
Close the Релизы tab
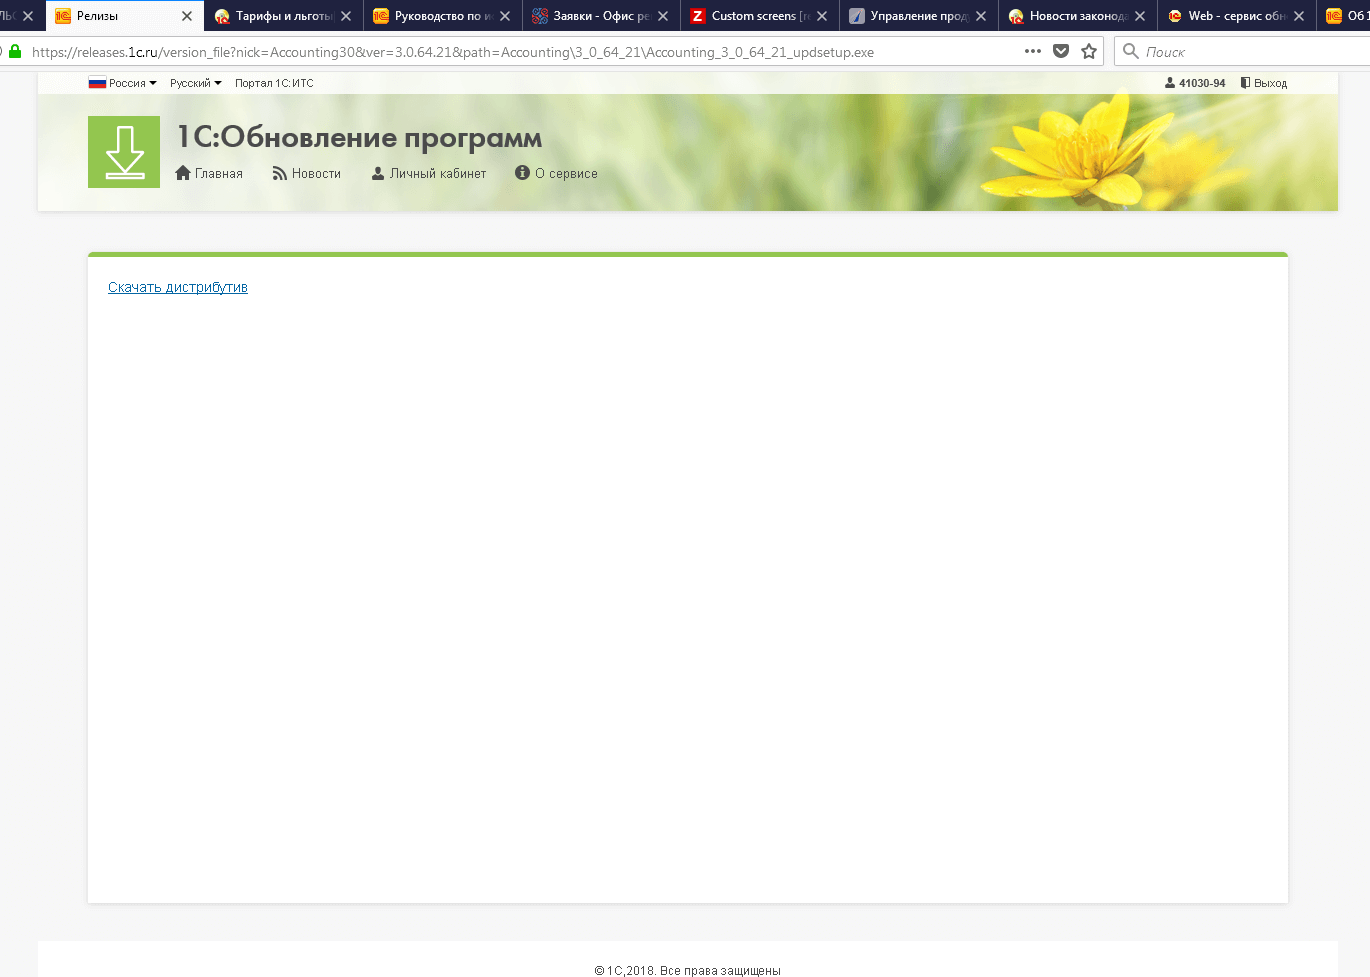[x=187, y=16]
